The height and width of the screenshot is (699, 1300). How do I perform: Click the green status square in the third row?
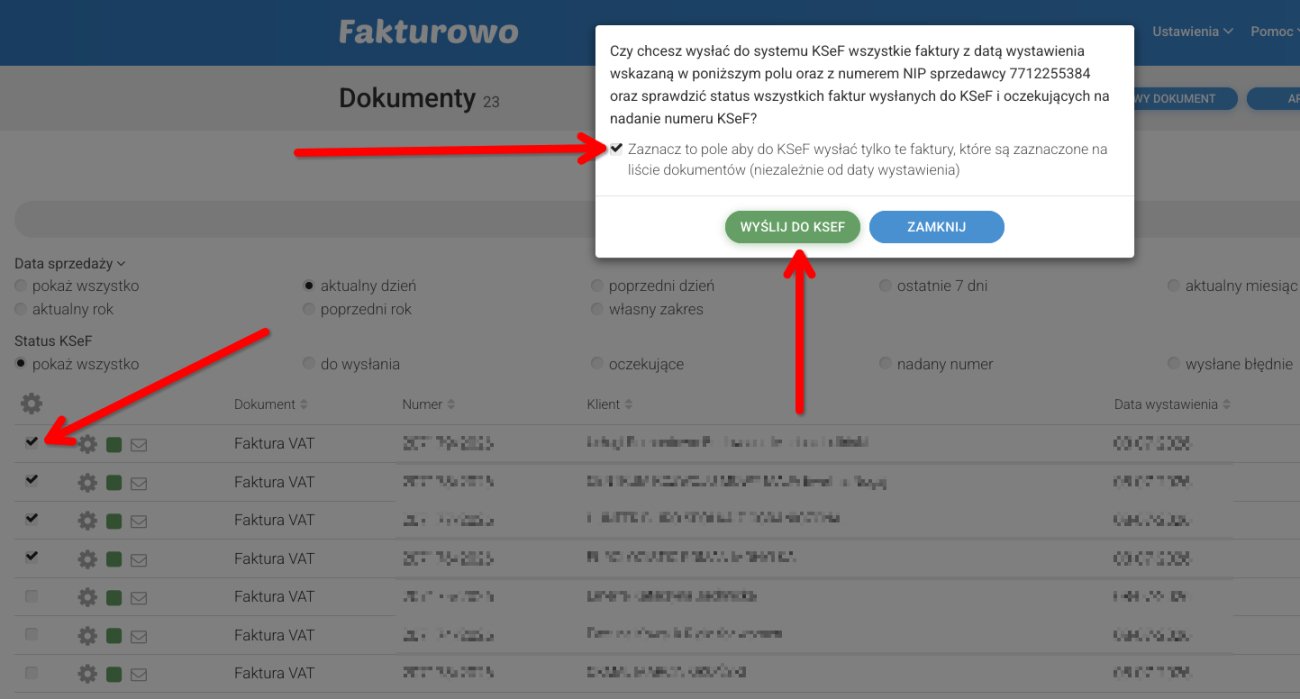pyautogui.click(x=114, y=521)
